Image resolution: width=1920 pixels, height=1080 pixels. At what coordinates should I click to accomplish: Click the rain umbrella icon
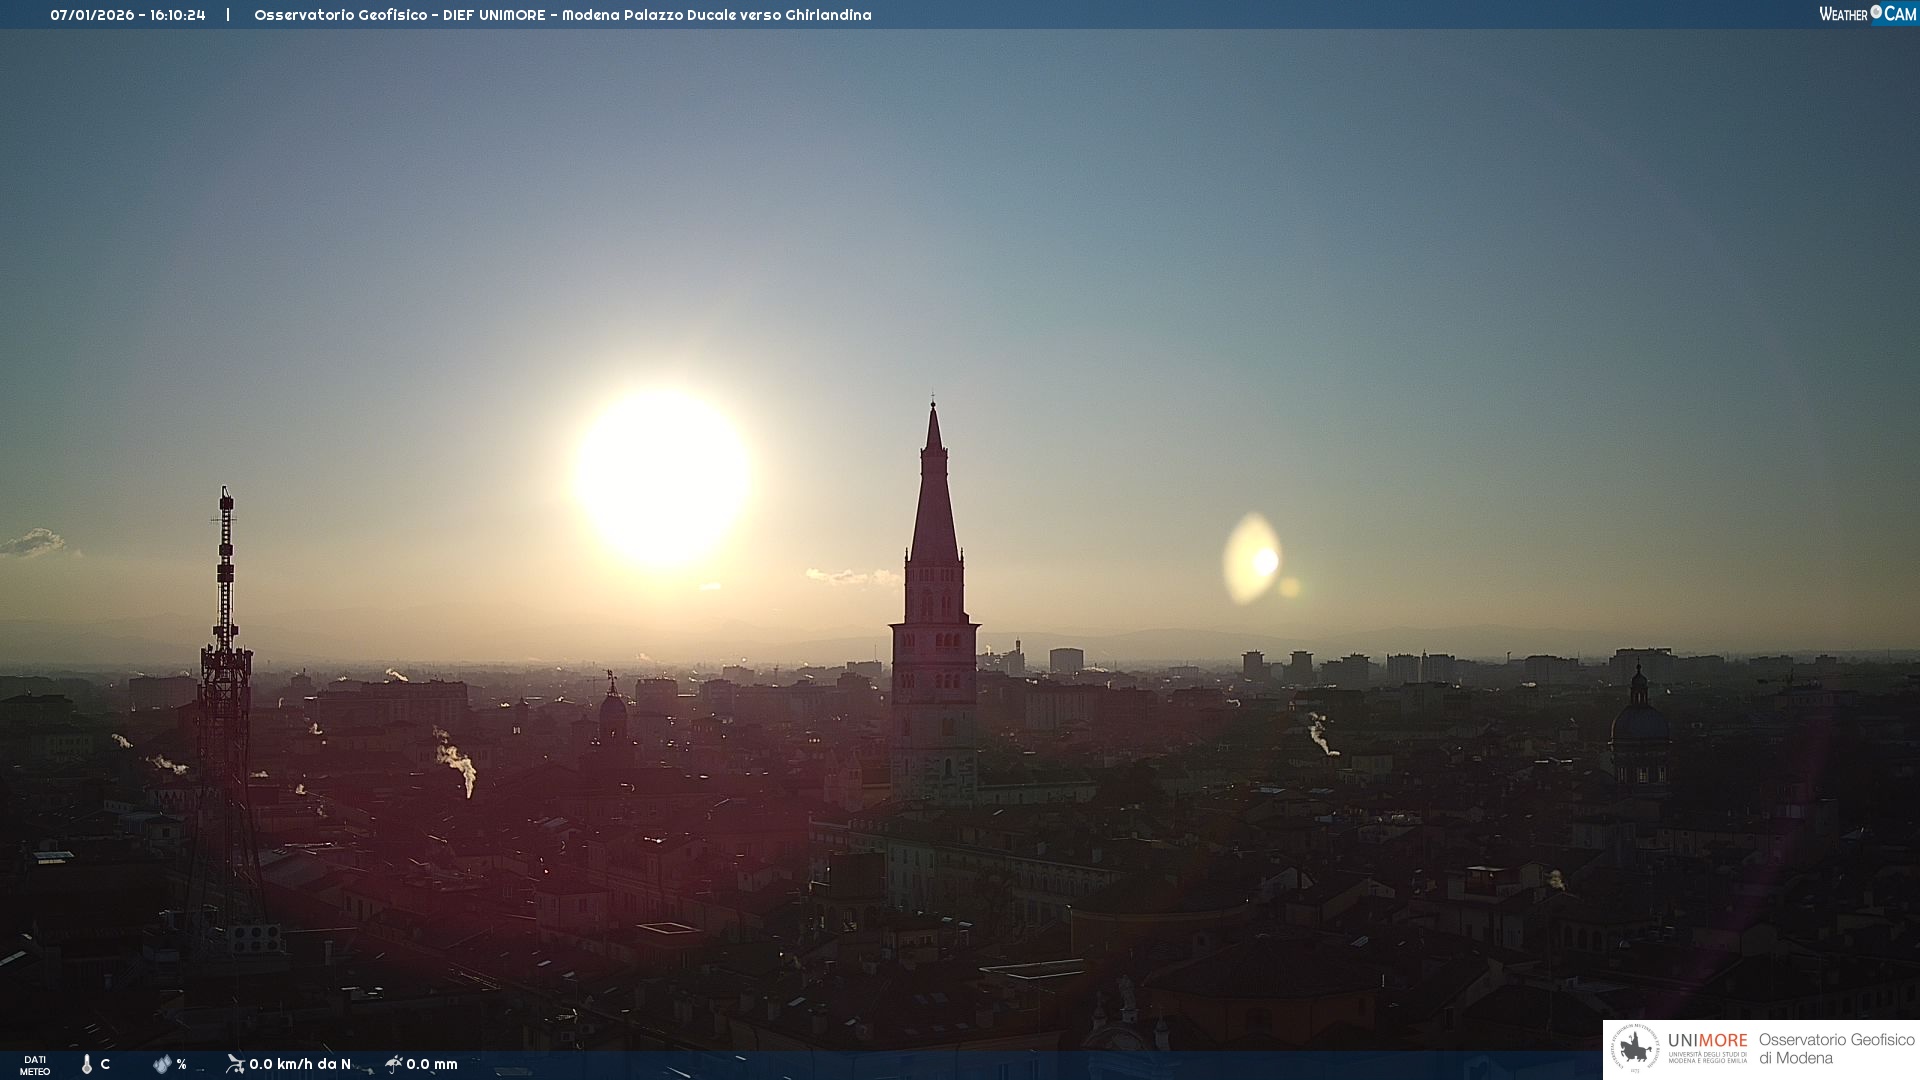click(x=394, y=1064)
